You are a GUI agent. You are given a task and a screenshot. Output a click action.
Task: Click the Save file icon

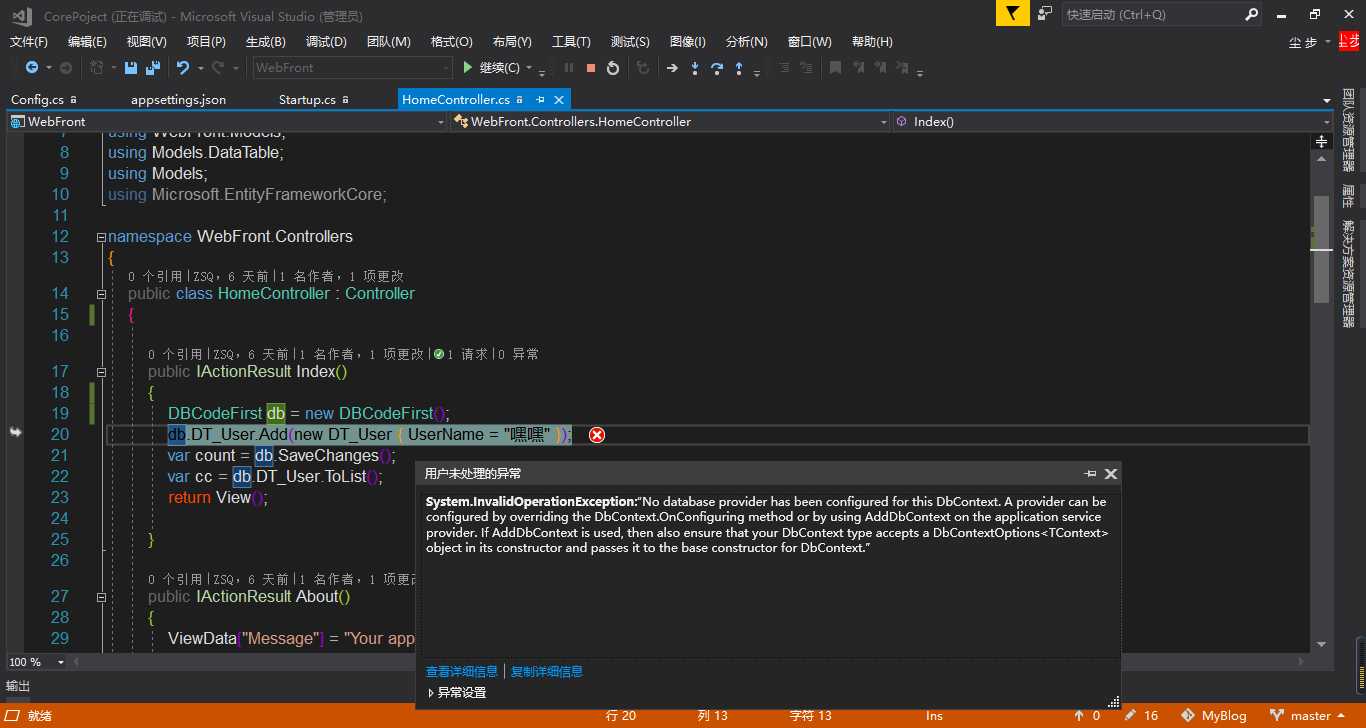[x=131, y=68]
